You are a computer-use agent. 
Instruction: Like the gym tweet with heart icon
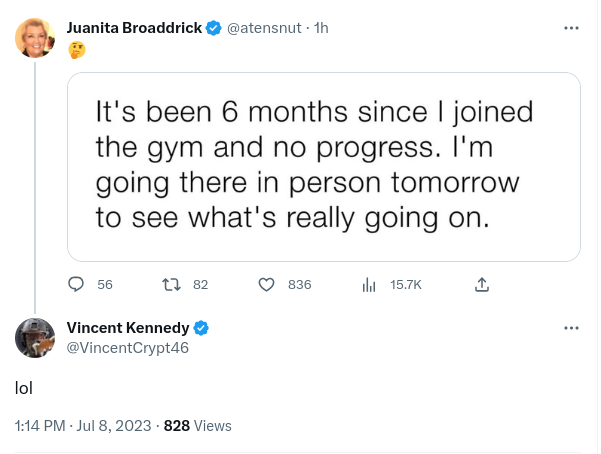pos(266,284)
